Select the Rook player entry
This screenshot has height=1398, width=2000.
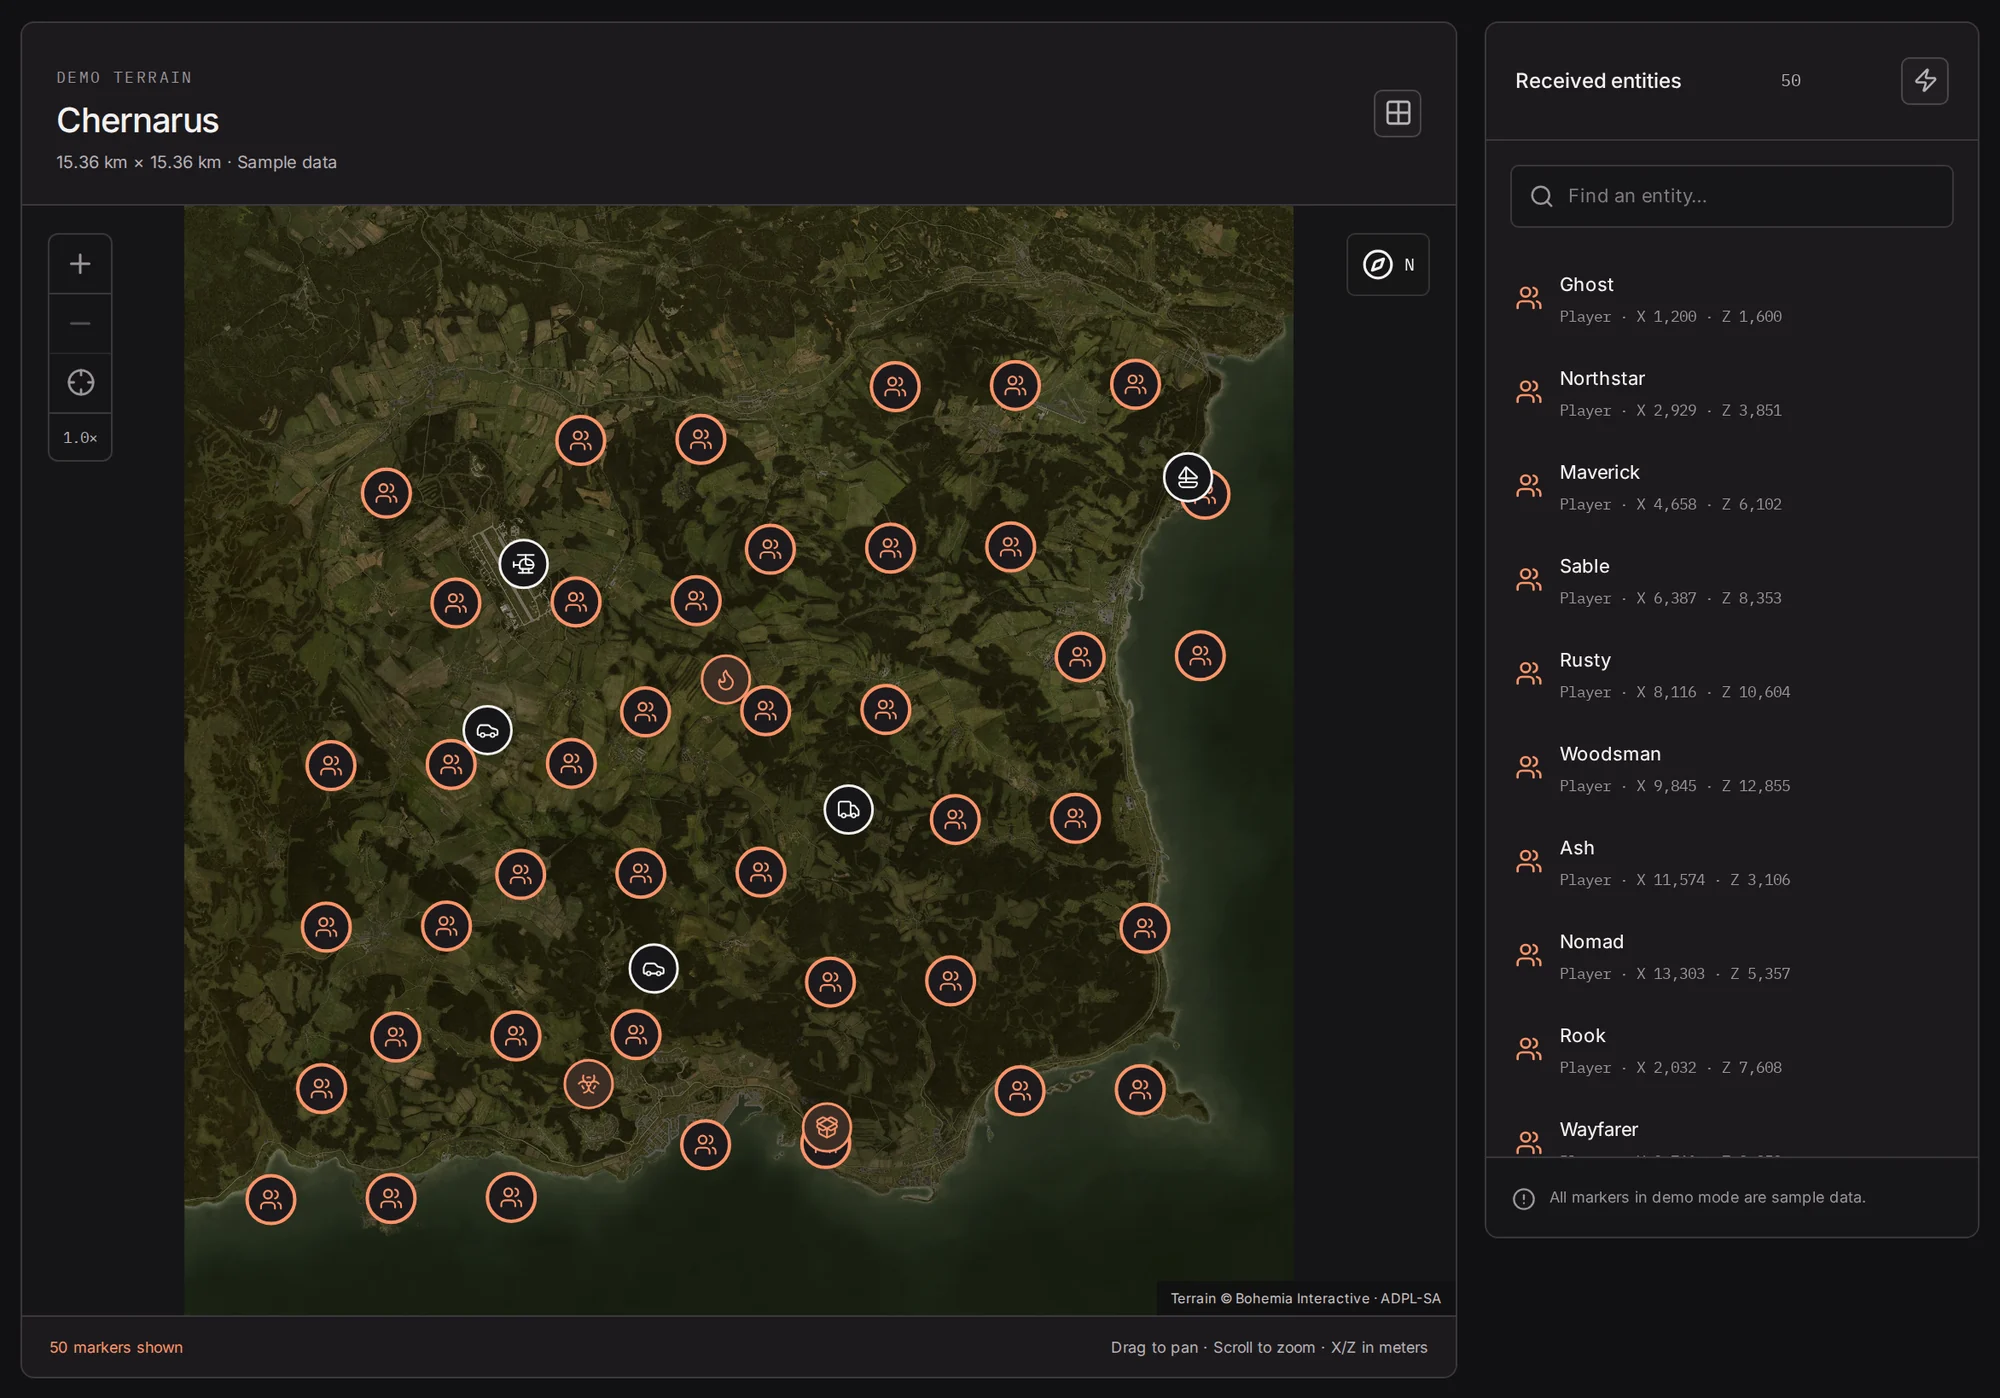click(x=1731, y=1051)
